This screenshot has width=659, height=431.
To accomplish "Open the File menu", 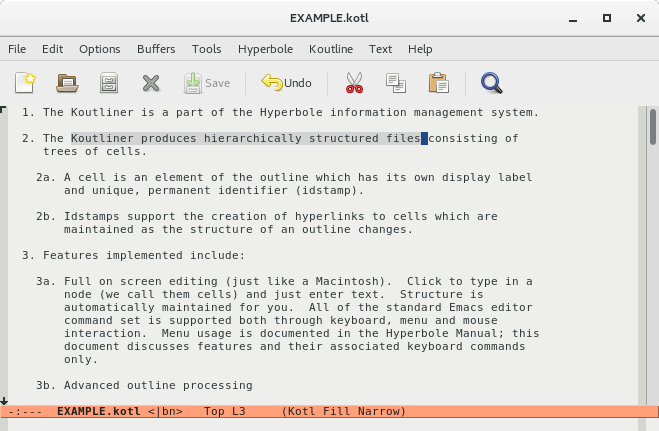I will [x=17, y=49].
